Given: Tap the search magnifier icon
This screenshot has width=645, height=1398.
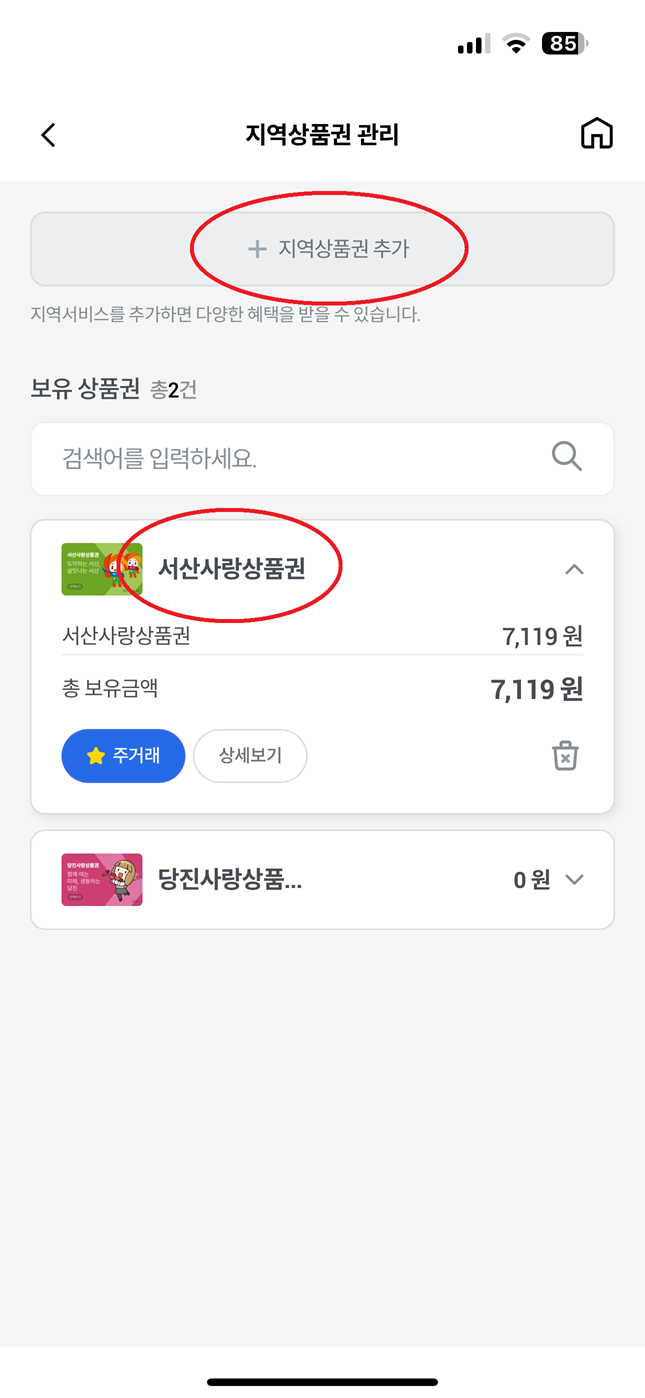Looking at the screenshot, I should point(567,457).
